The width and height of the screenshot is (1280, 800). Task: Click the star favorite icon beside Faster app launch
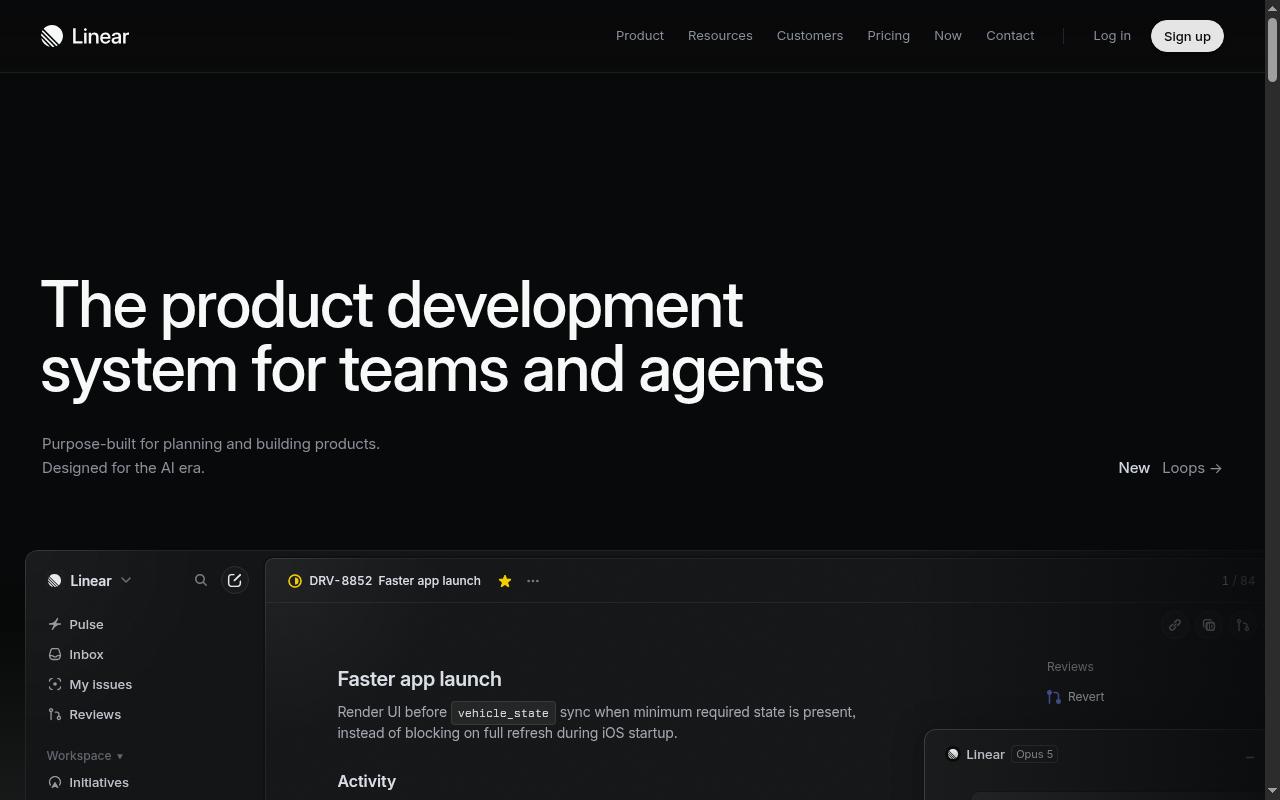click(x=505, y=581)
